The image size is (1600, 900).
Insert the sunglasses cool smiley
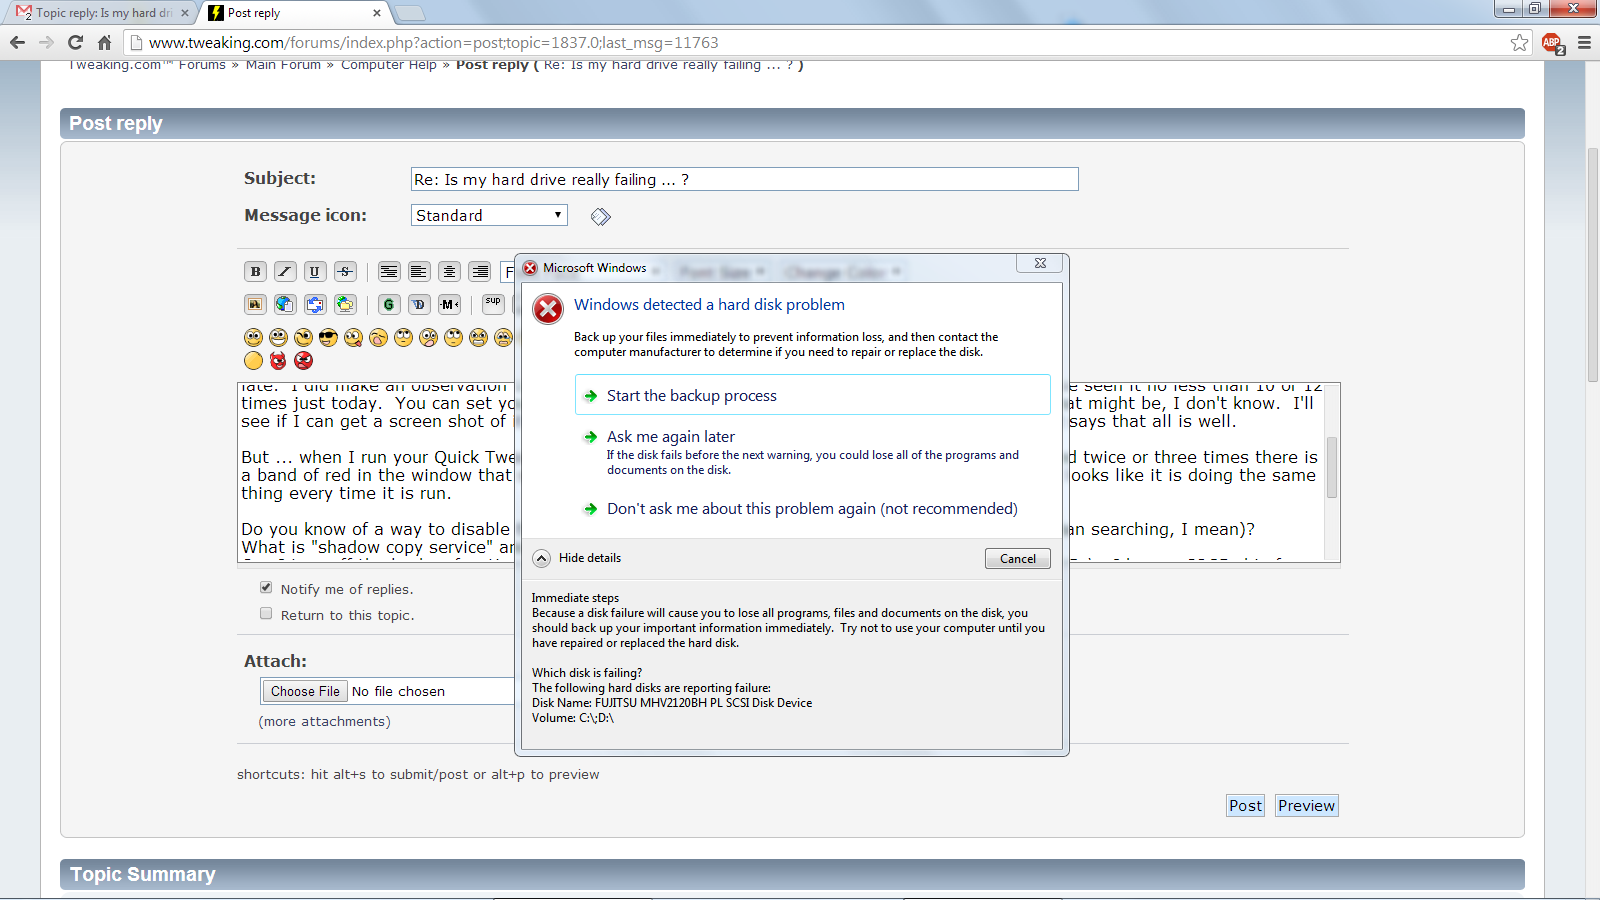328,338
